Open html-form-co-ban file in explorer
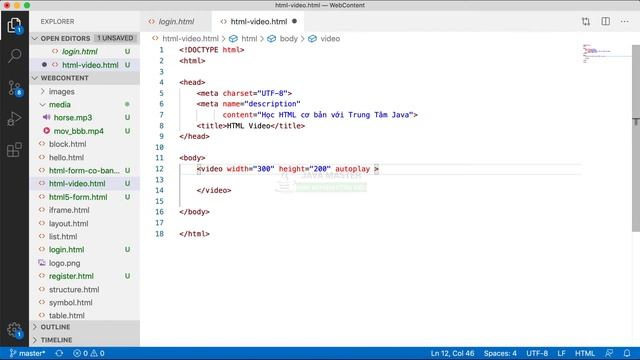Screen dimensions: 640x360 pyautogui.click(x=84, y=171)
